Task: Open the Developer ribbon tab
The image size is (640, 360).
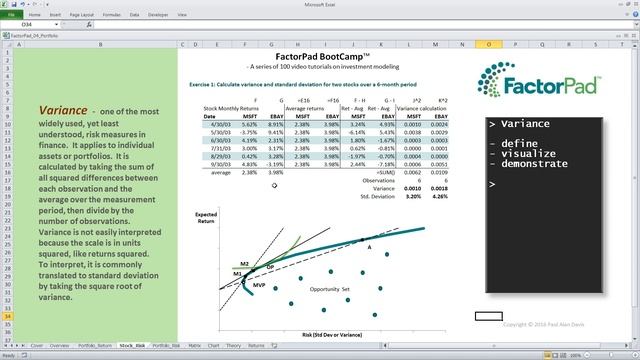Action: [x=158, y=15]
